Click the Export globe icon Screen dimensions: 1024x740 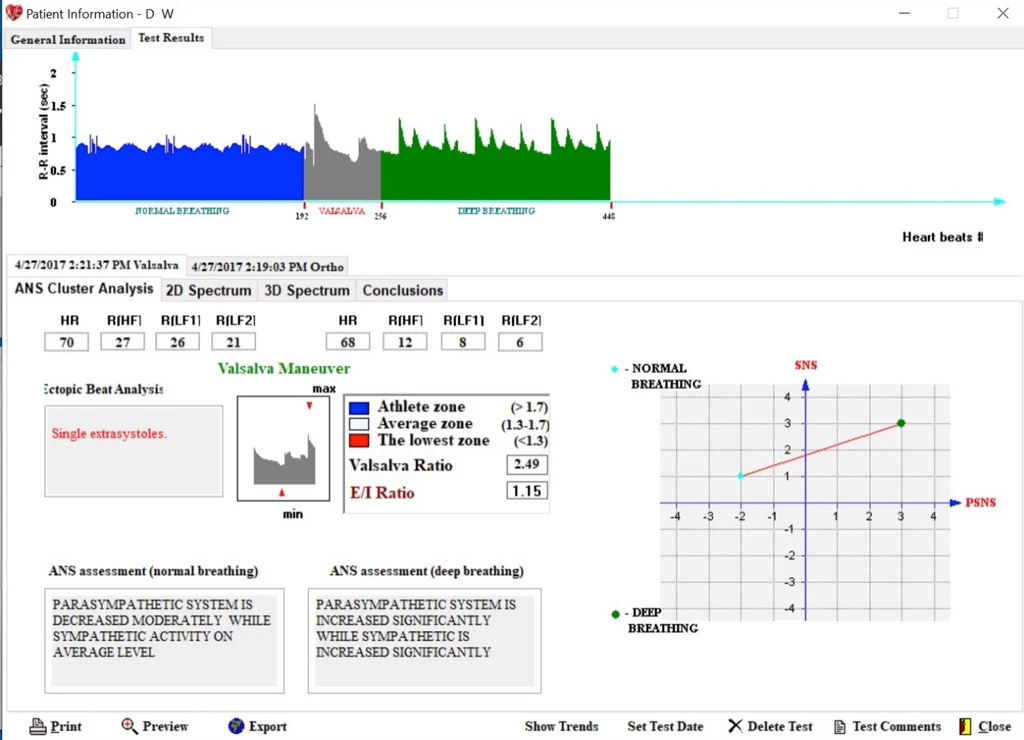pos(236,726)
